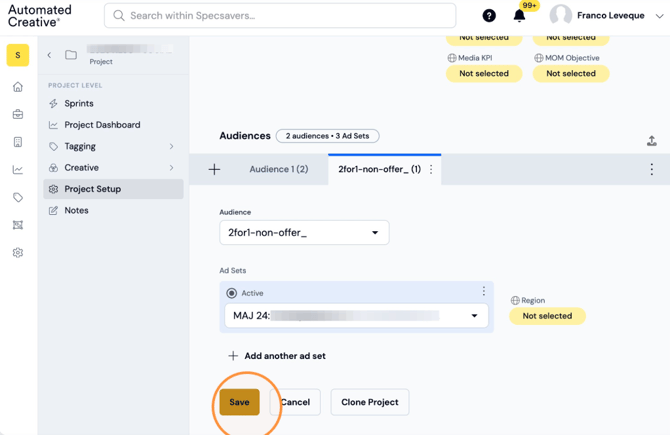Switch to Audience 1 (2) tab
Viewport: 670px width, 435px height.
(x=279, y=169)
